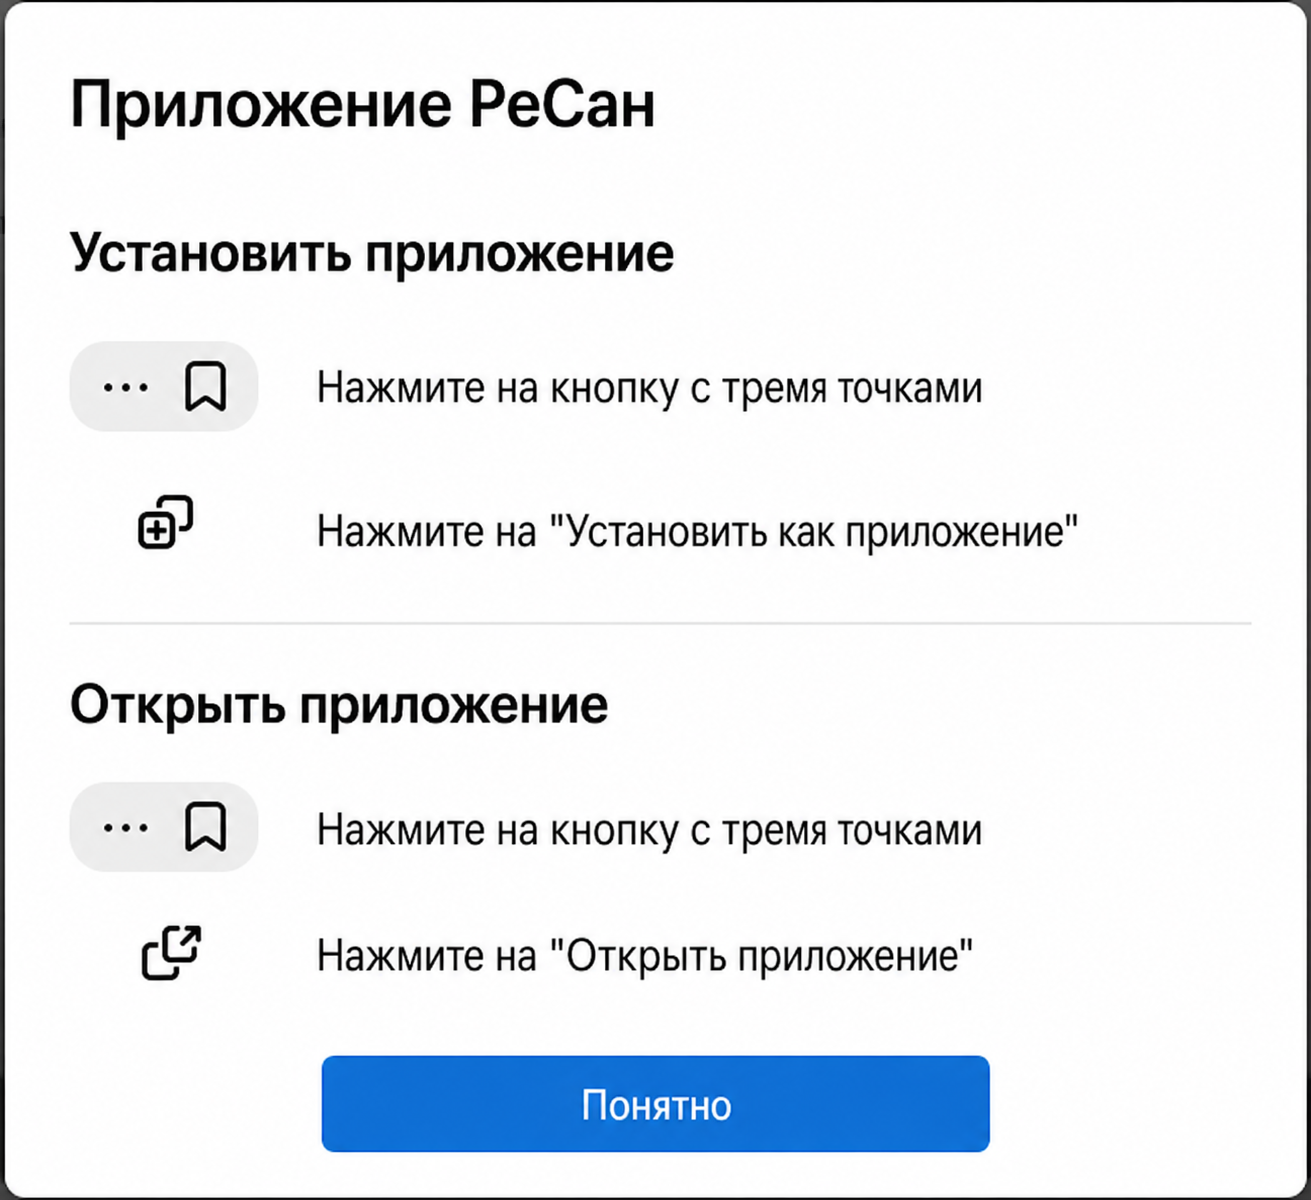Select the bookmark icon in the first pill
1311x1200 pixels.
tap(206, 386)
